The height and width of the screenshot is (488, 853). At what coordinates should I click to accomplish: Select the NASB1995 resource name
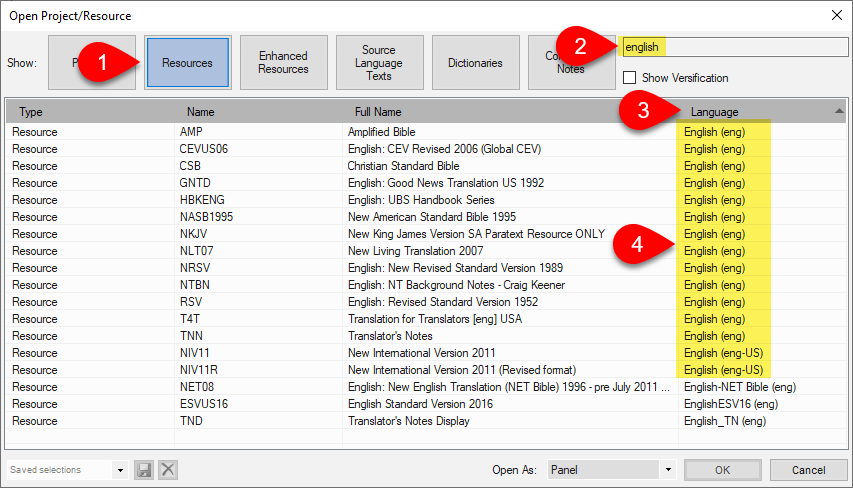tap(206, 217)
